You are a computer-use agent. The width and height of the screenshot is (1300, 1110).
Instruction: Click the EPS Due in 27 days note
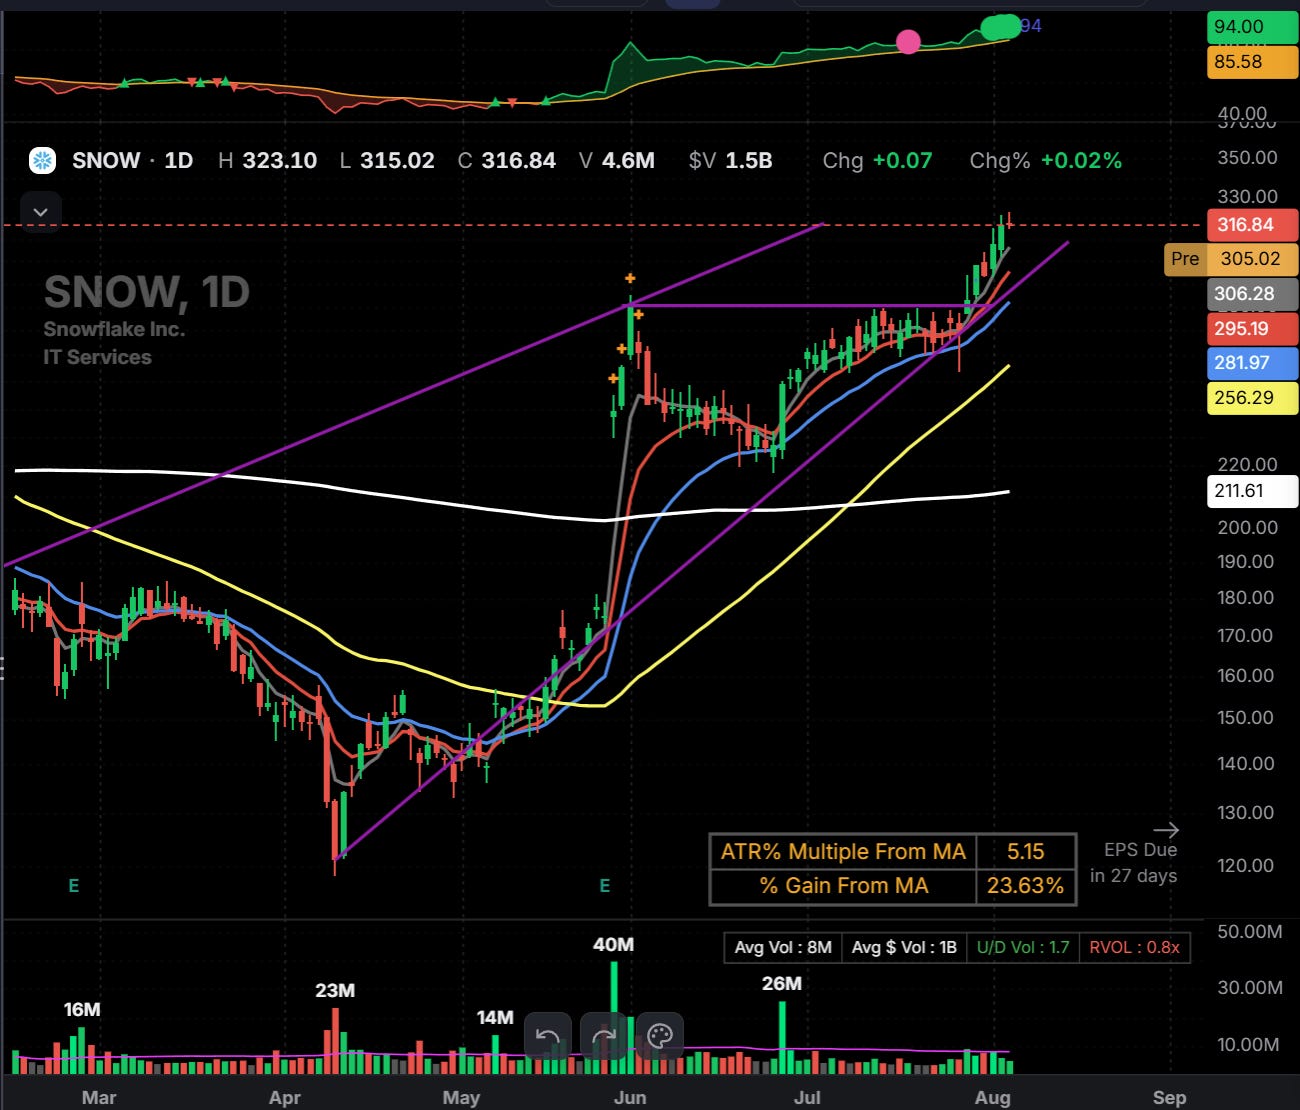coord(1134,863)
